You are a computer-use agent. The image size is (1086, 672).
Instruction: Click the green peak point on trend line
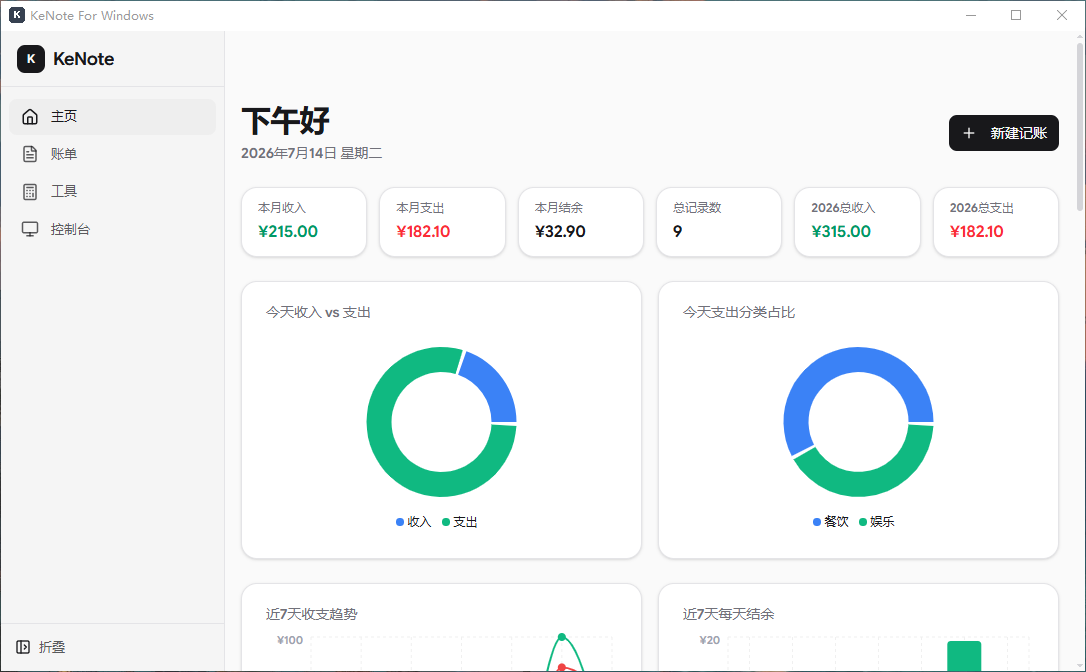(x=562, y=637)
